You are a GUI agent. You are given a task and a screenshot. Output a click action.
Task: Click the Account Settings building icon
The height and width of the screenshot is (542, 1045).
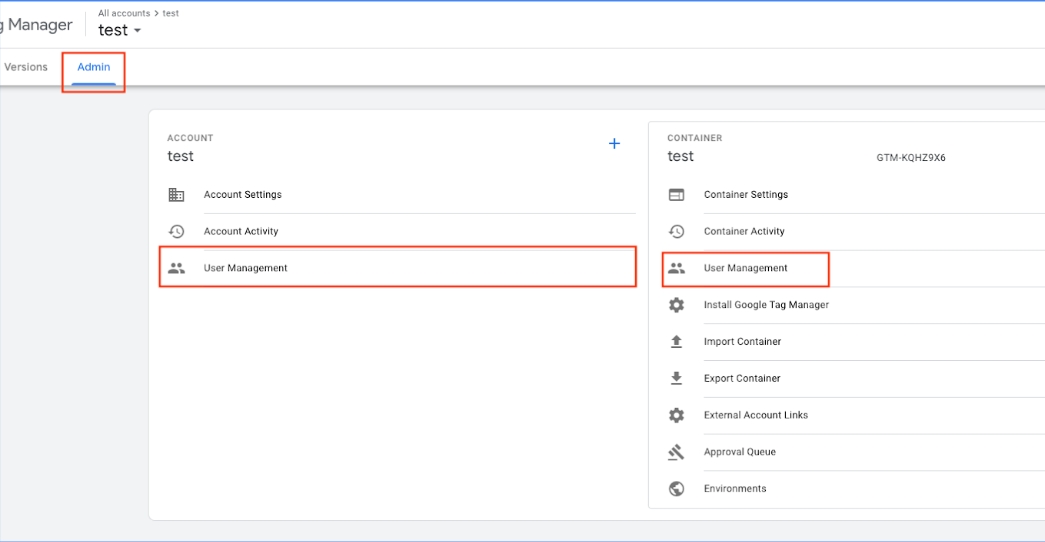(176, 195)
